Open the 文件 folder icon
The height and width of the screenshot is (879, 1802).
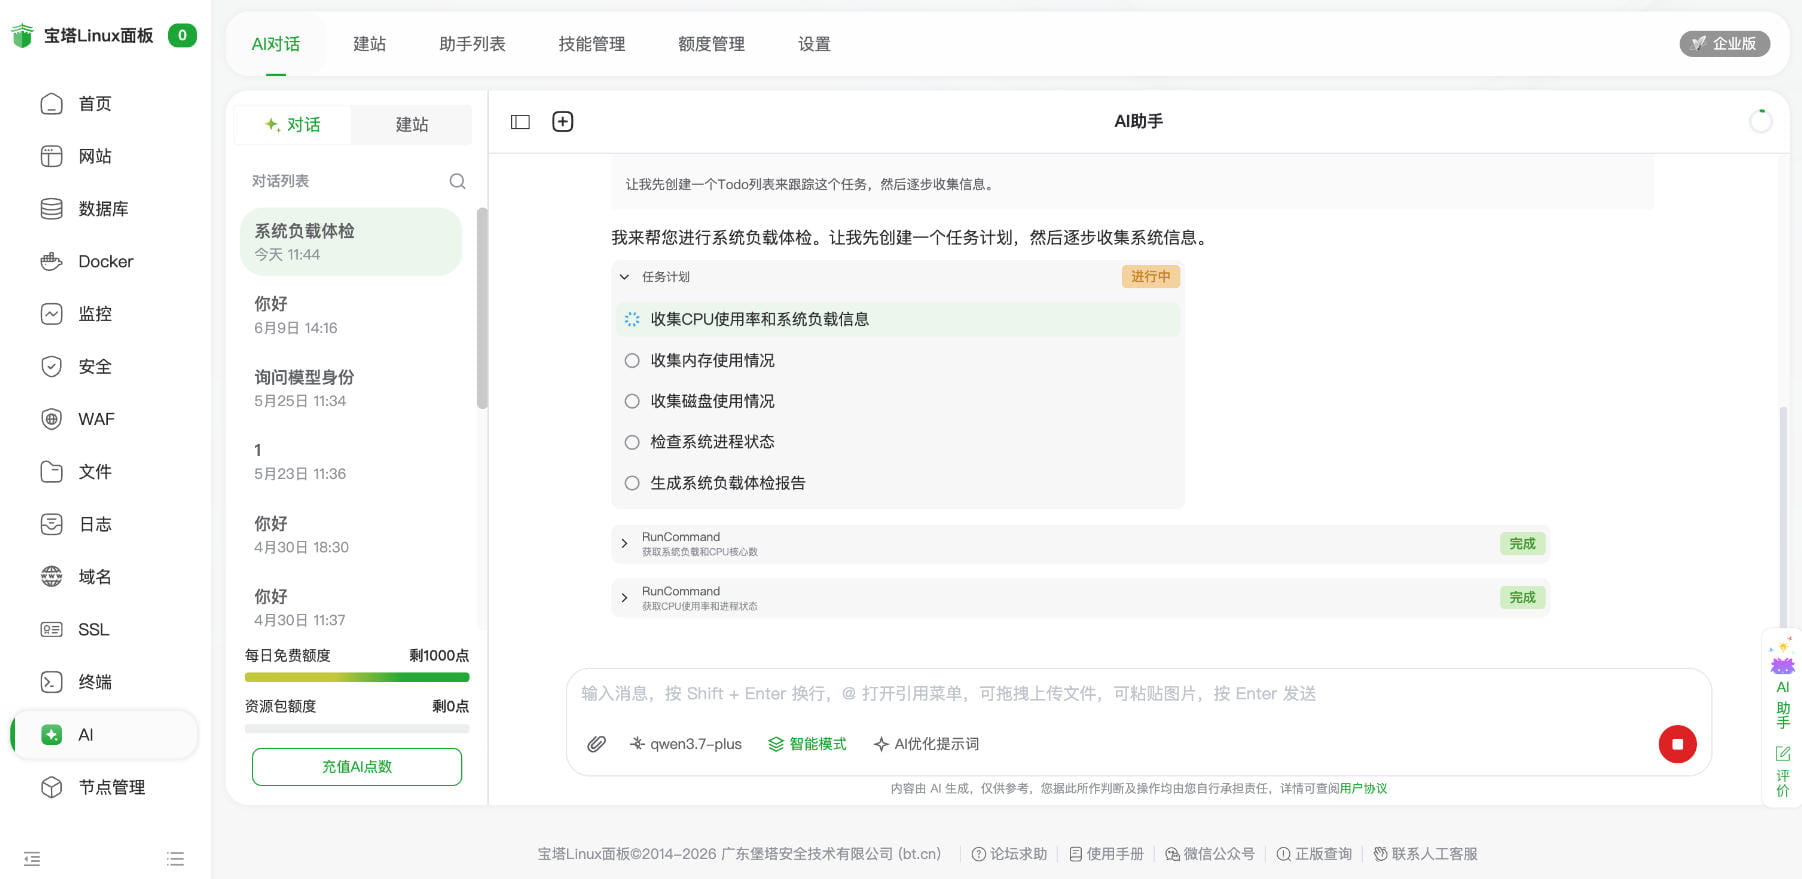tap(51, 472)
